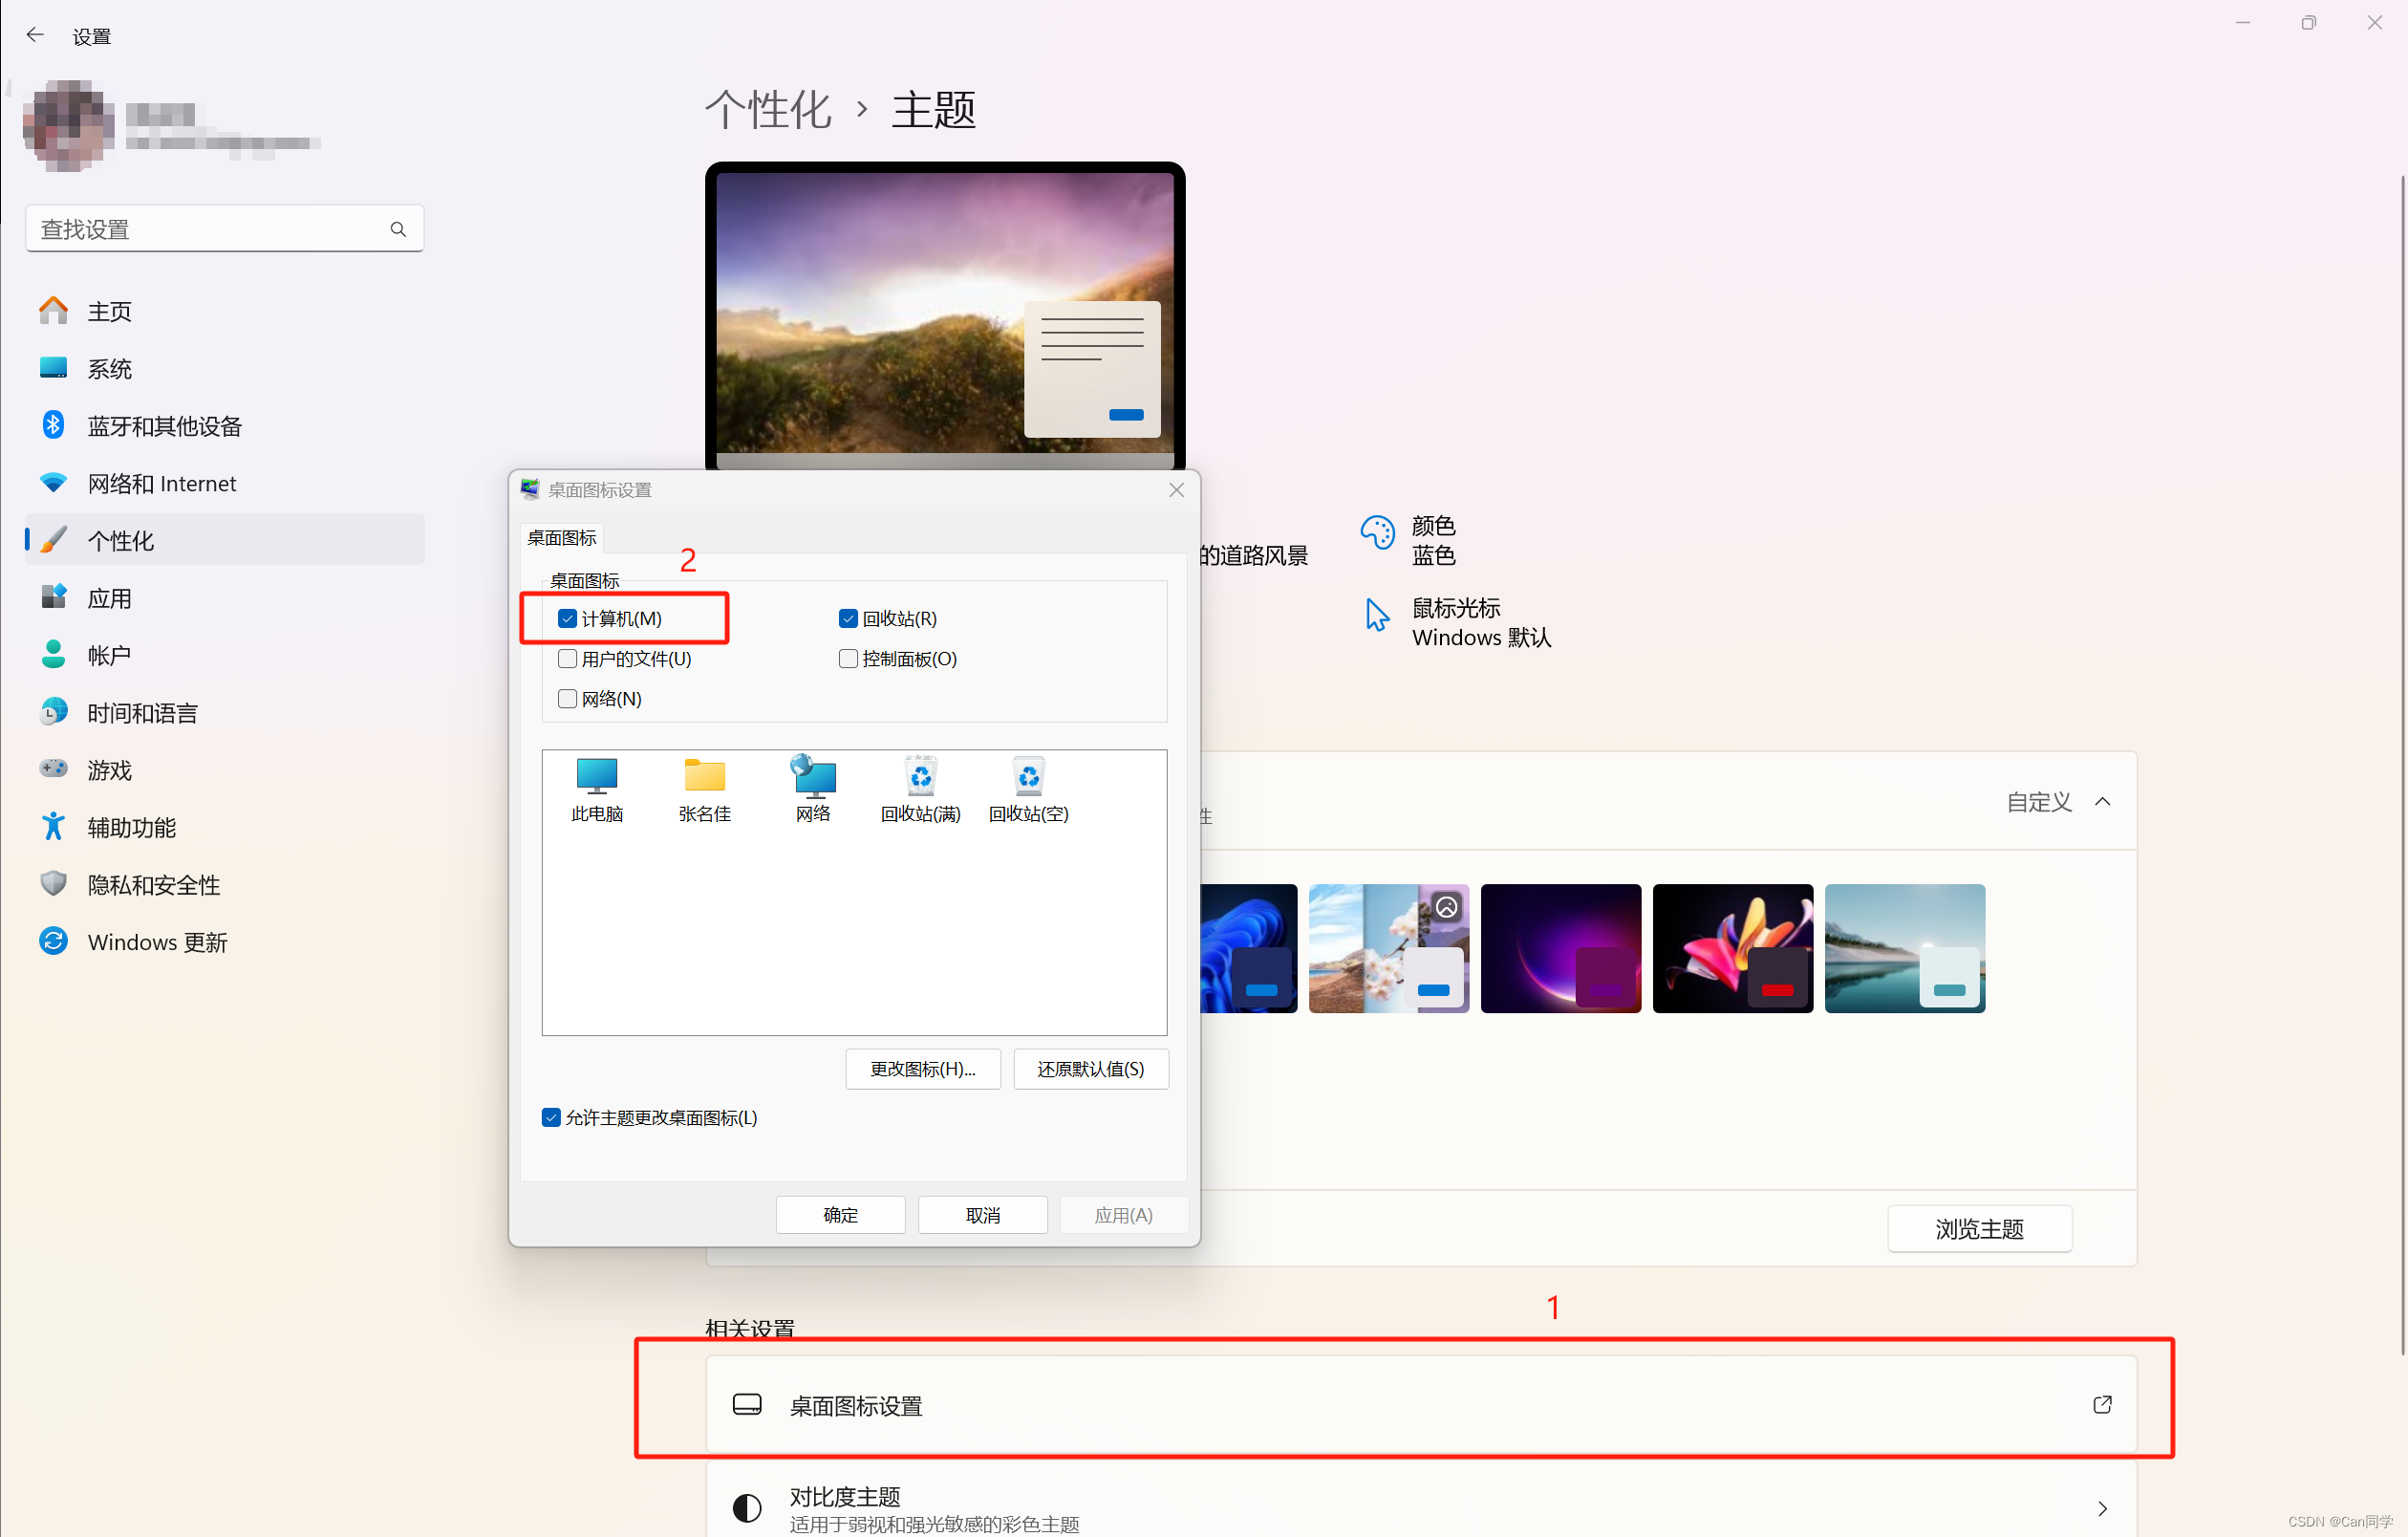Check the 网络(N) checkbox

coord(567,698)
